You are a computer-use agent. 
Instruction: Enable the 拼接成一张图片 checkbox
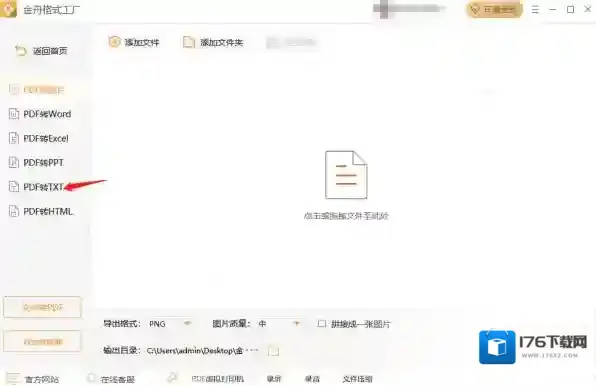(x=322, y=324)
